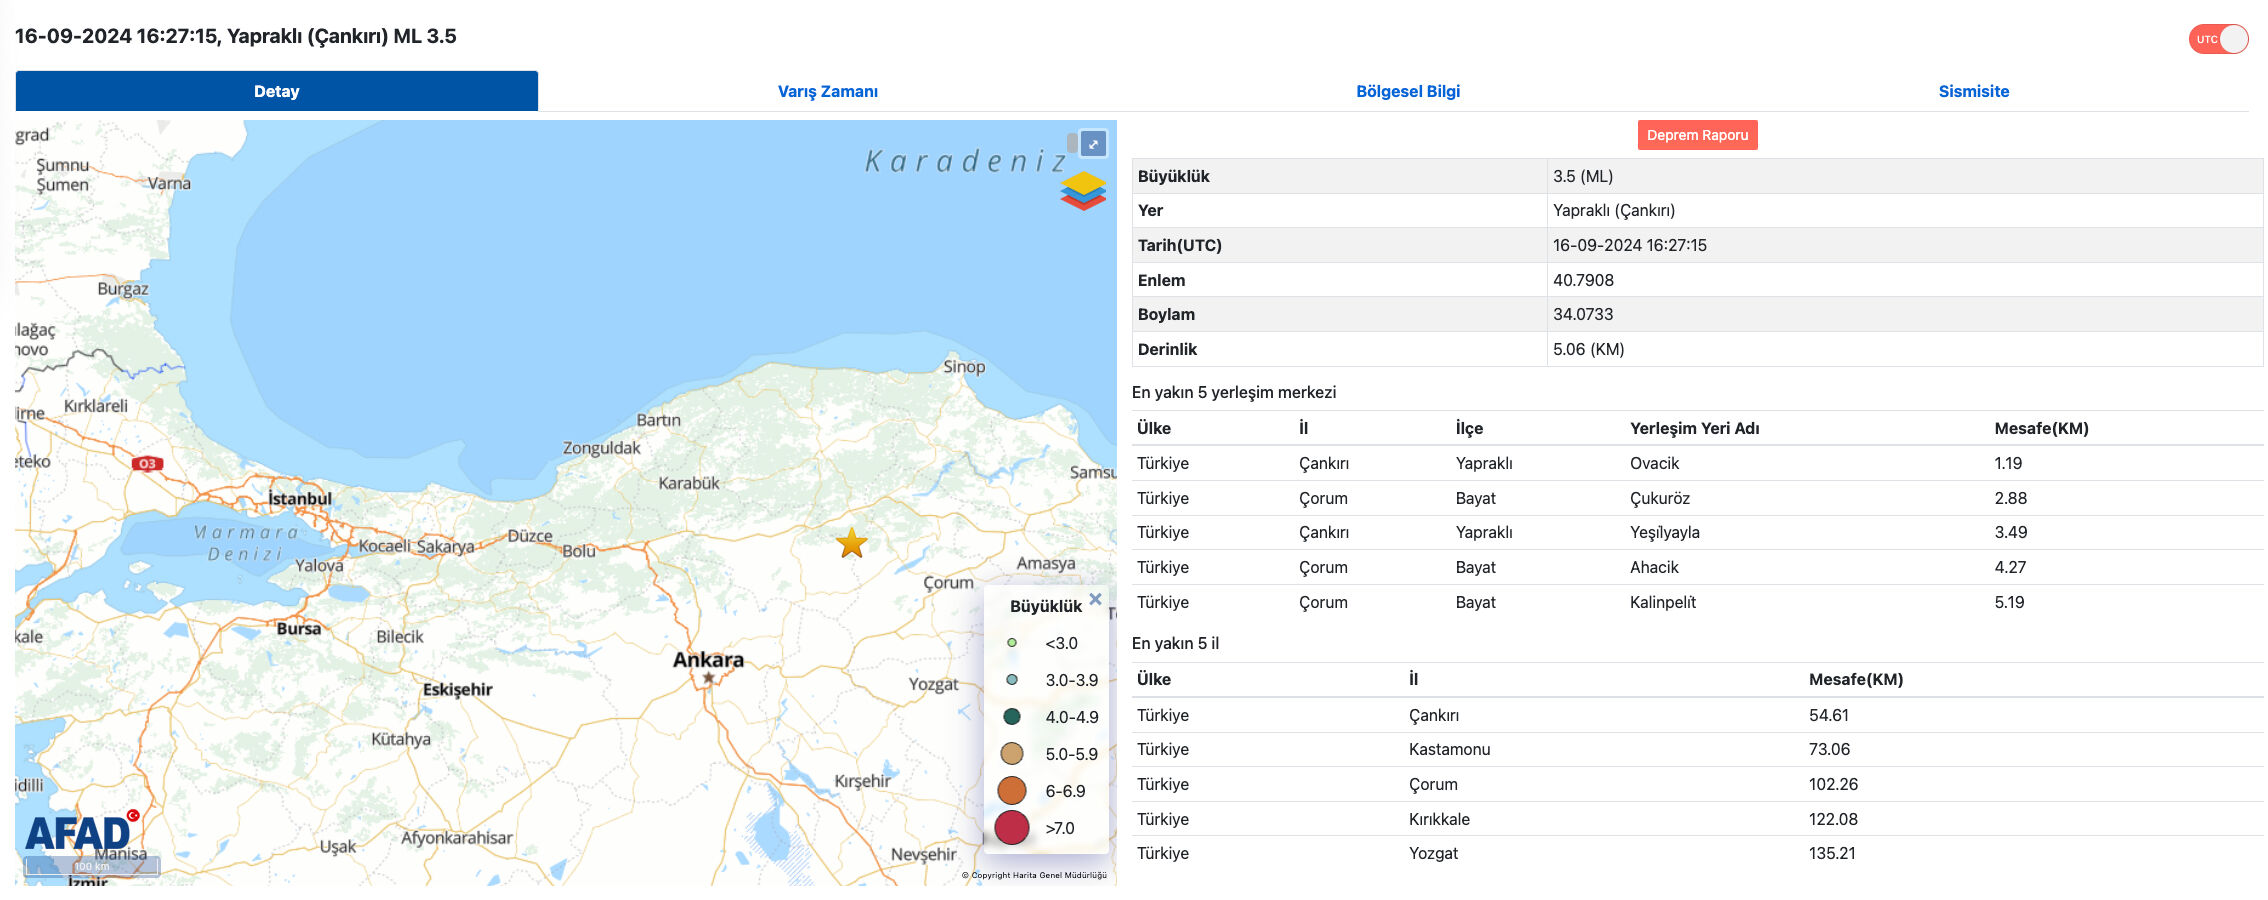Click the orange 6-6.9 magnitude legend circle

pyautogui.click(x=1012, y=791)
